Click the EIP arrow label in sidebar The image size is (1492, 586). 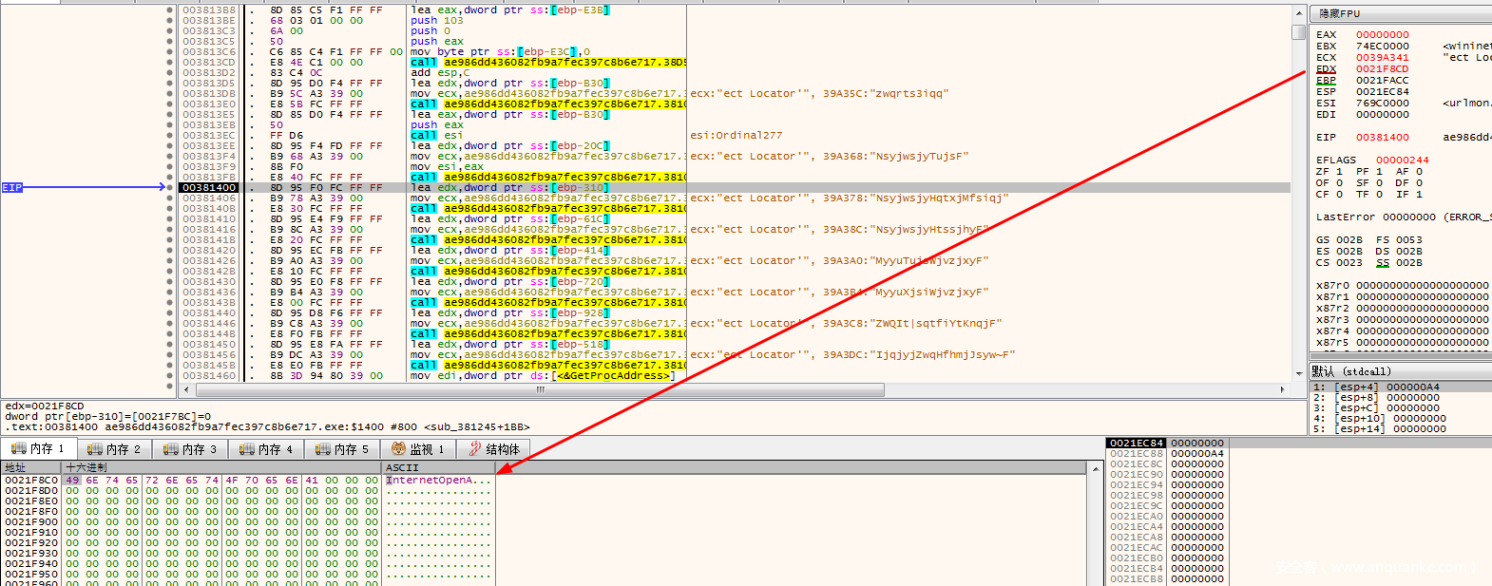(12, 187)
